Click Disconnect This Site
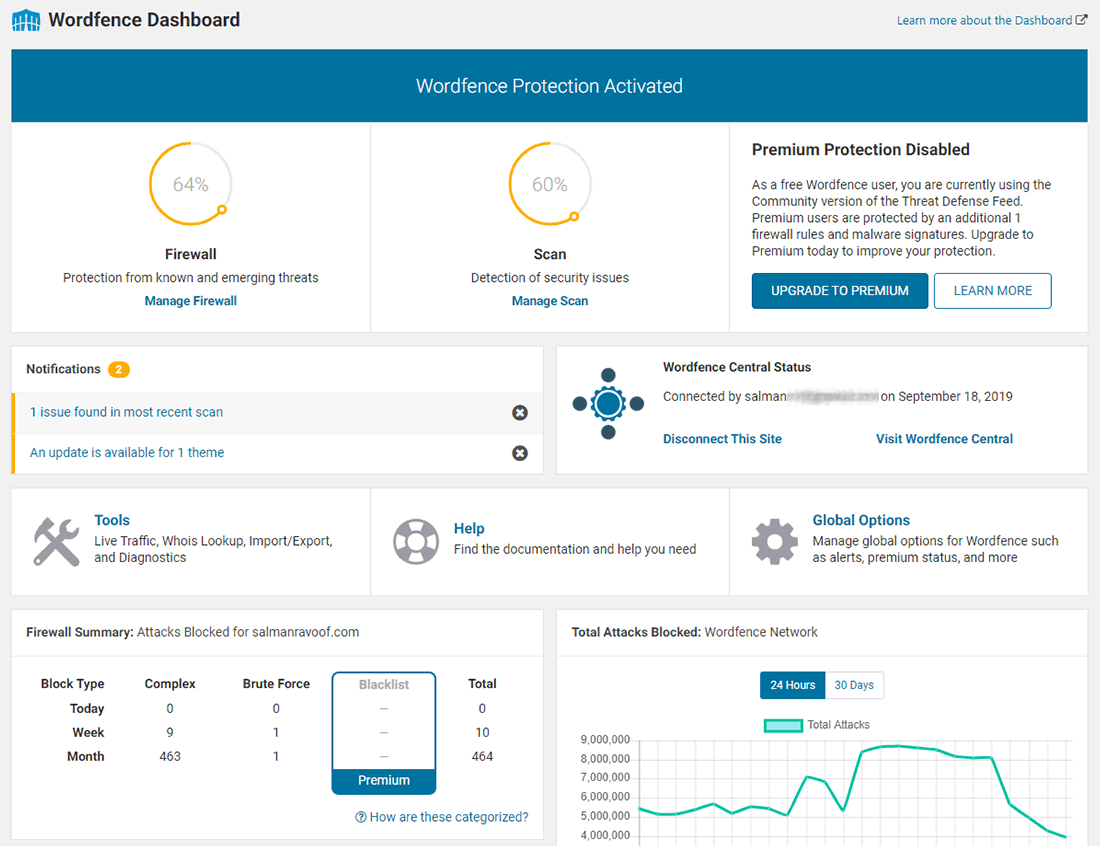Image resolution: width=1100 pixels, height=846 pixels. pyautogui.click(x=722, y=438)
